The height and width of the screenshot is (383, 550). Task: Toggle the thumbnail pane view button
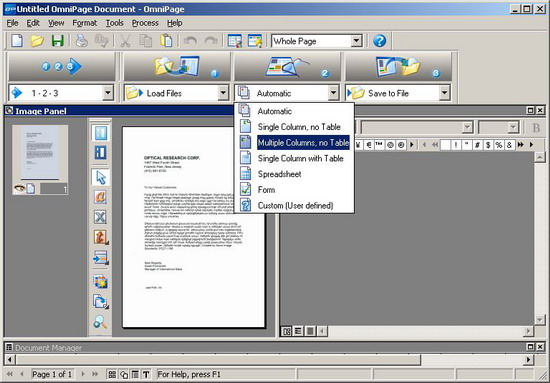(x=101, y=153)
